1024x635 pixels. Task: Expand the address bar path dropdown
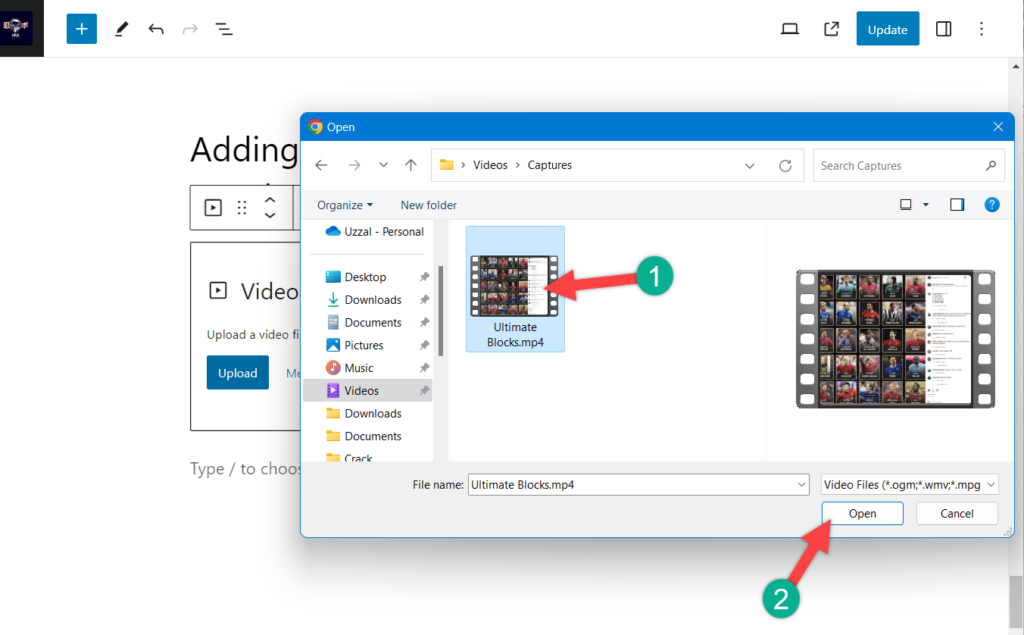click(x=750, y=165)
